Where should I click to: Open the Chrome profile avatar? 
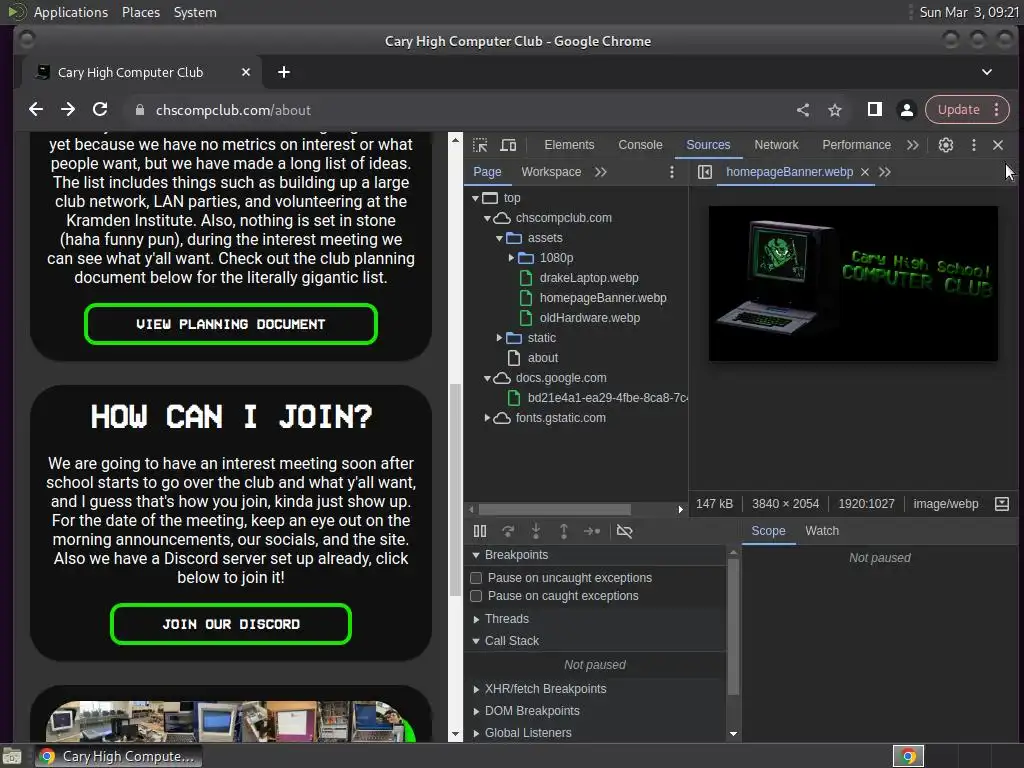click(x=906, y=110)
